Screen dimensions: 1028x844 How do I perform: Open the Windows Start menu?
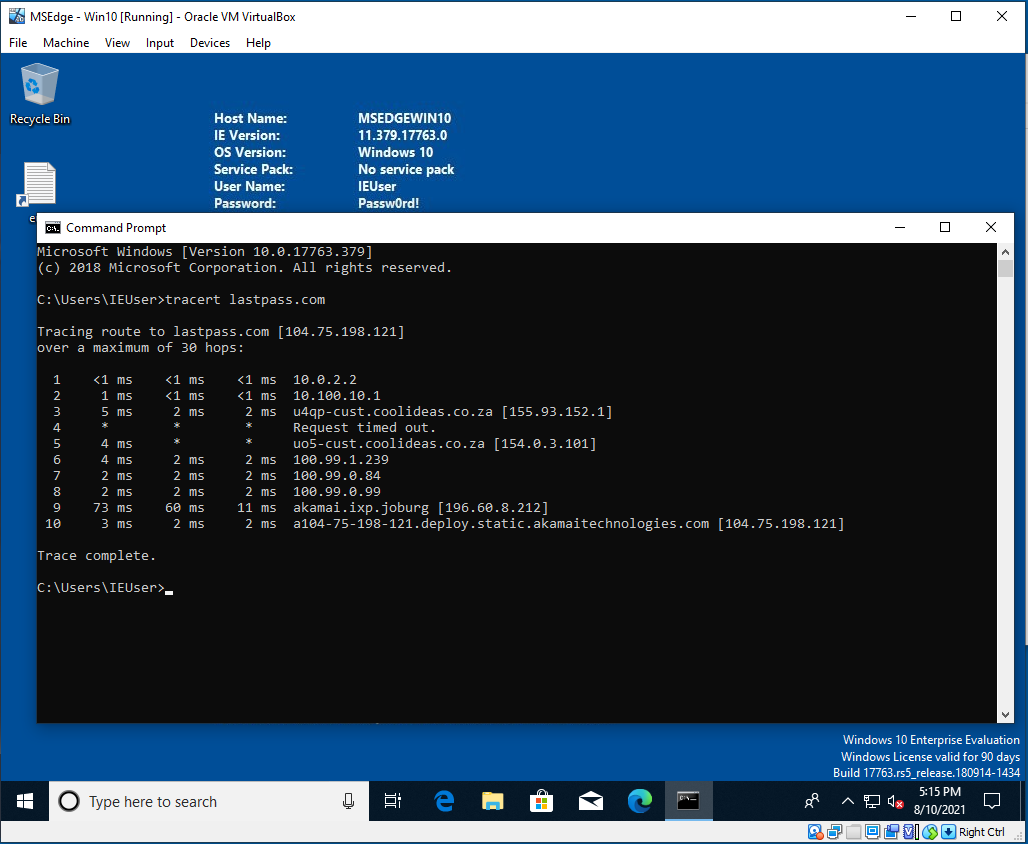[24, 801]
